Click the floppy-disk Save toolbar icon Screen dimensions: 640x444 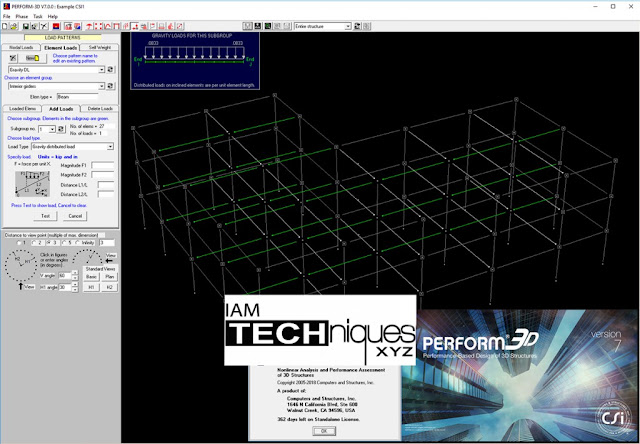pos(26,26)
